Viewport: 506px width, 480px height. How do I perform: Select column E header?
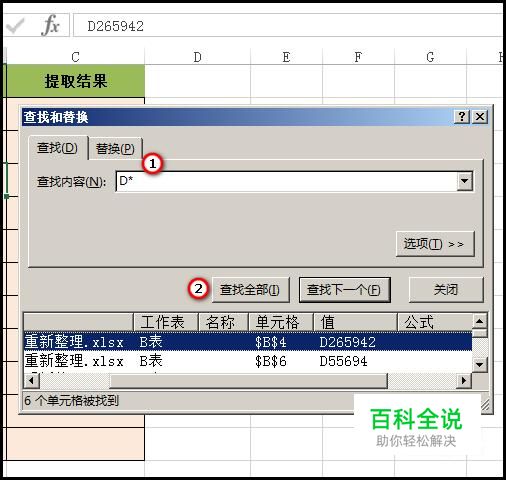286,57
